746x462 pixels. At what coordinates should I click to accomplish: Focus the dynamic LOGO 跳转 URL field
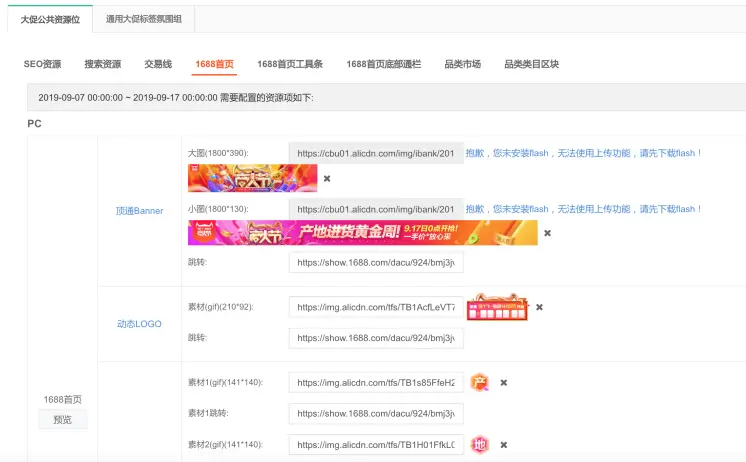[x=376, y=338]
